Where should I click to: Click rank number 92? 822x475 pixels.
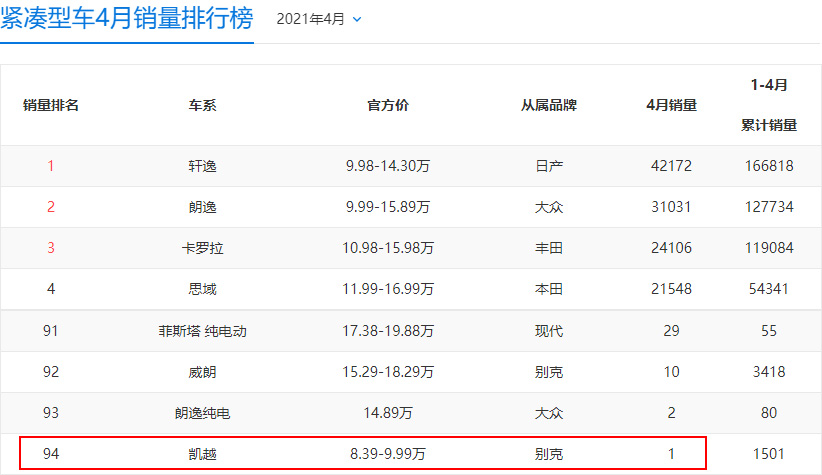tap(51, 372)
